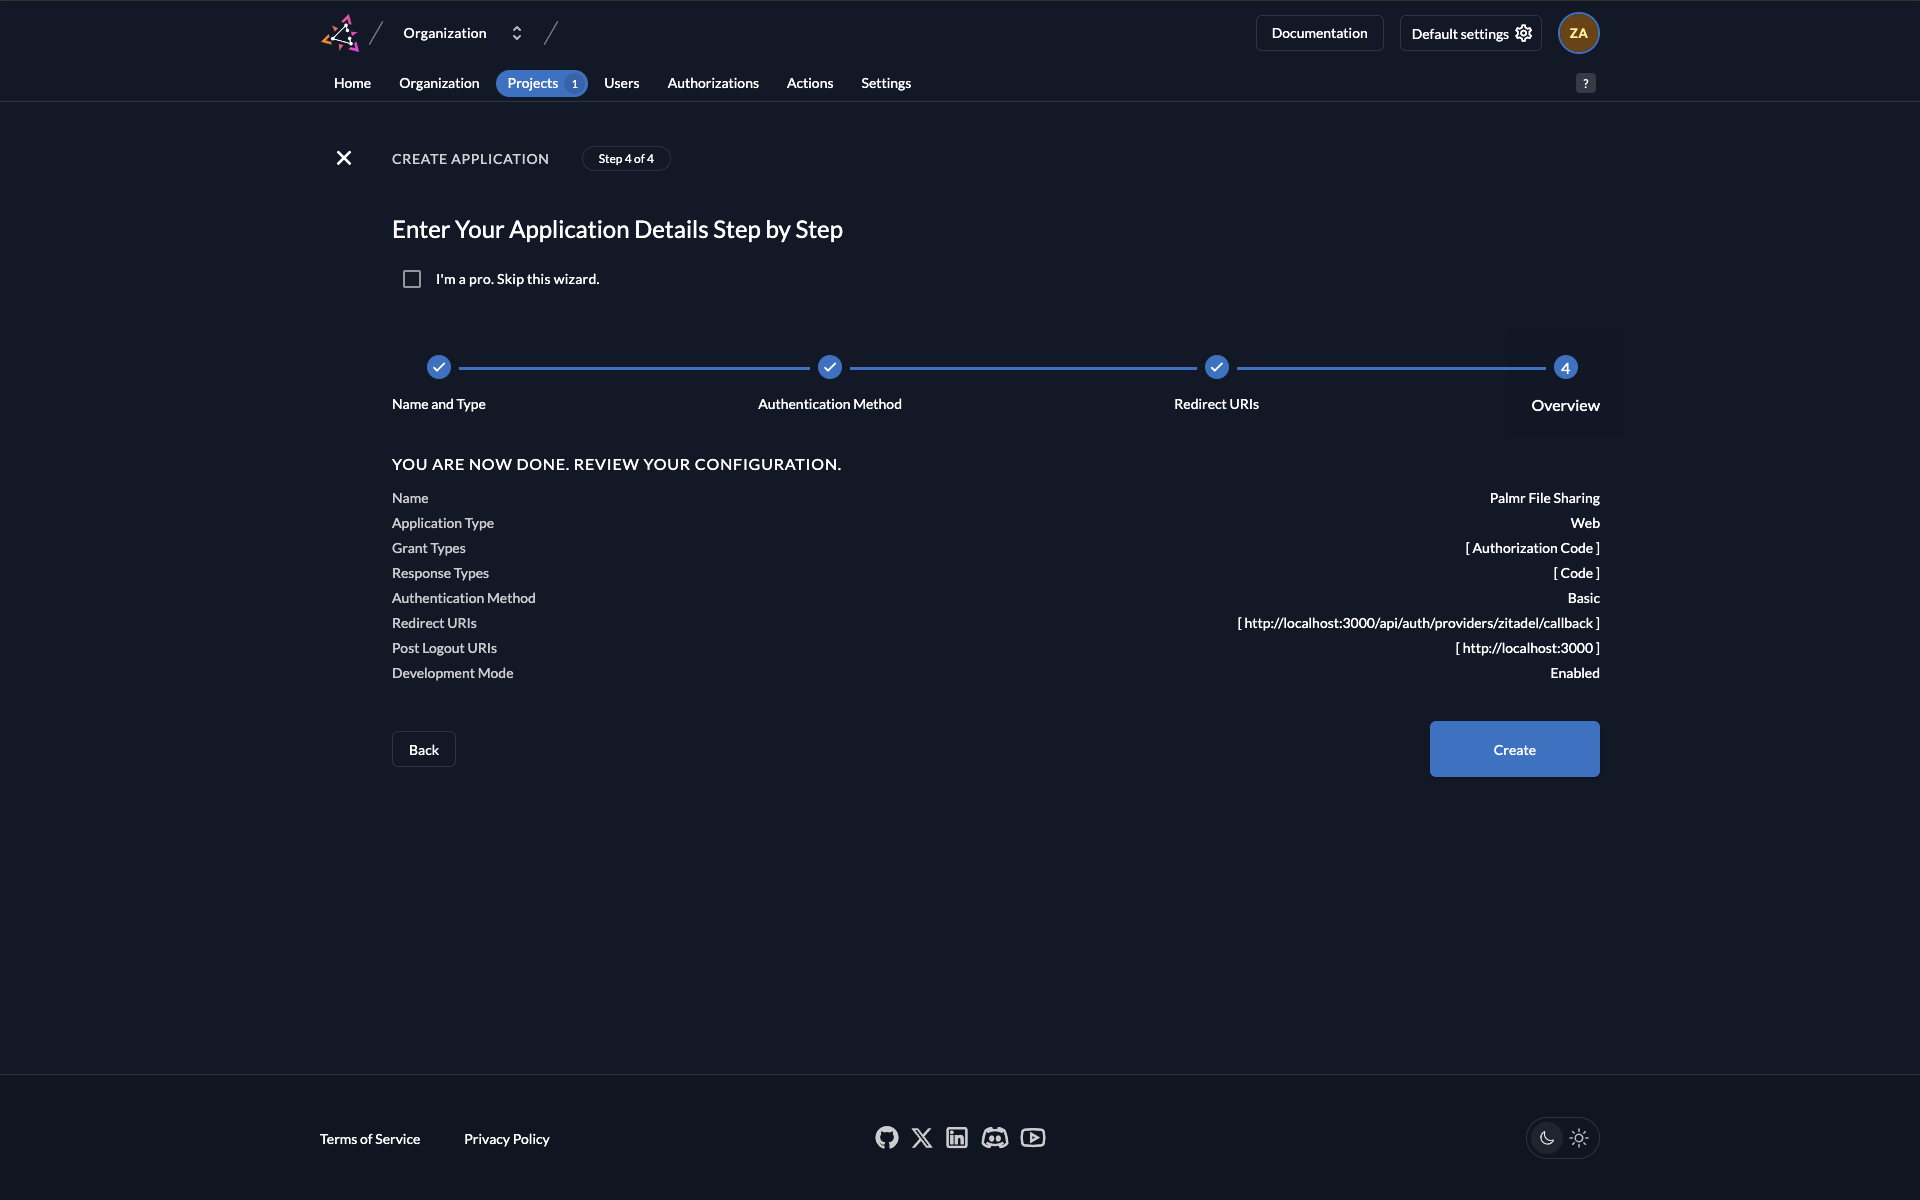
Task: Click the ZITADEL logo icon
Action: [340, 33]
